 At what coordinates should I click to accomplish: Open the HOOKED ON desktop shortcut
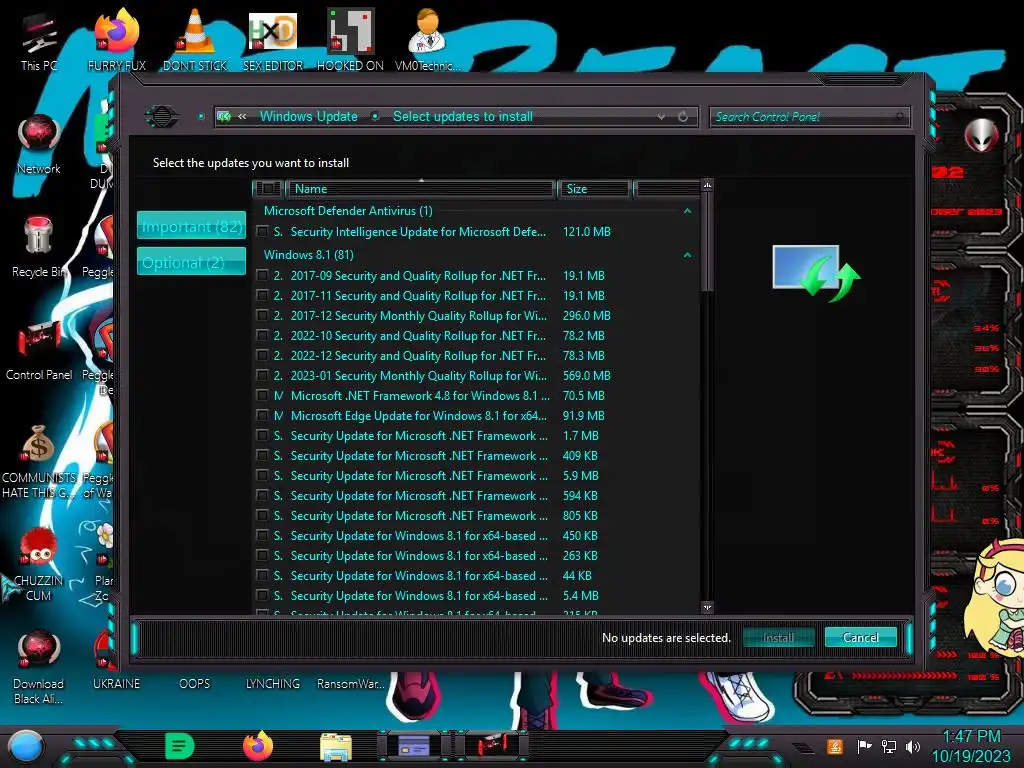pyautogui.click(x=350, y=40)
